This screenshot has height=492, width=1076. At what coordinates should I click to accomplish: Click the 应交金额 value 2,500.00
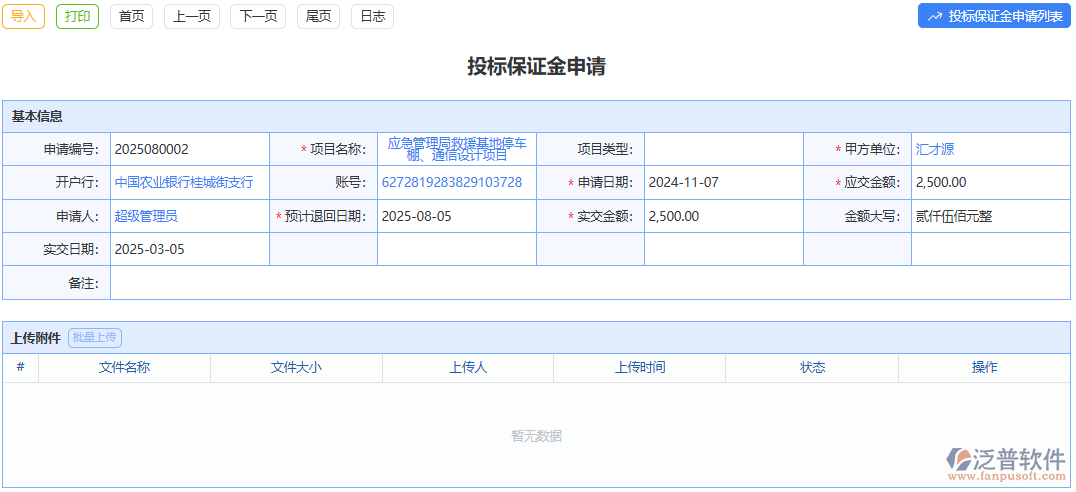tap(941, 182)
